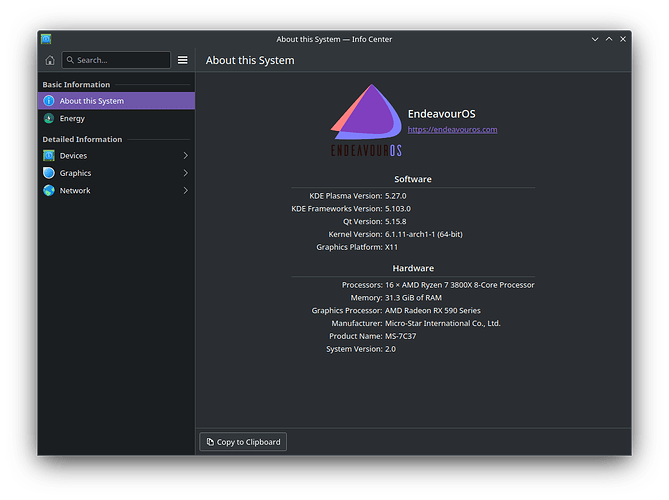669x500 pixels.
Task: Maximize the Info Center window
Action: 609,39
